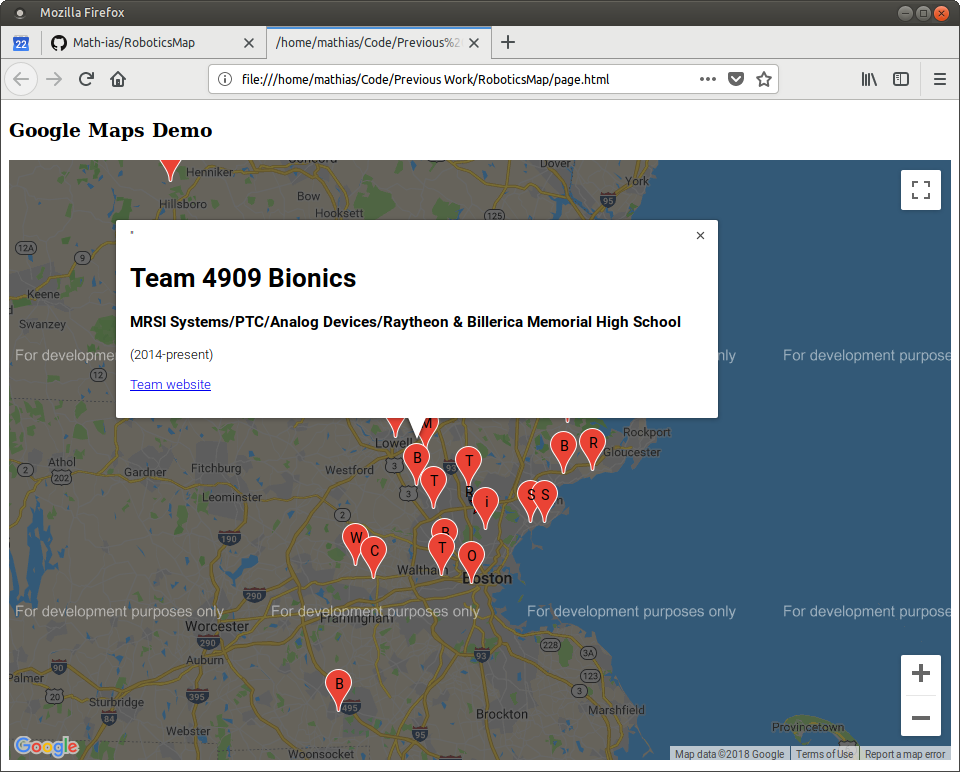Image resolution: width=960 pixels, height=772 pixels.
Task: Select the C map marker
Action: tap(374, 555)
